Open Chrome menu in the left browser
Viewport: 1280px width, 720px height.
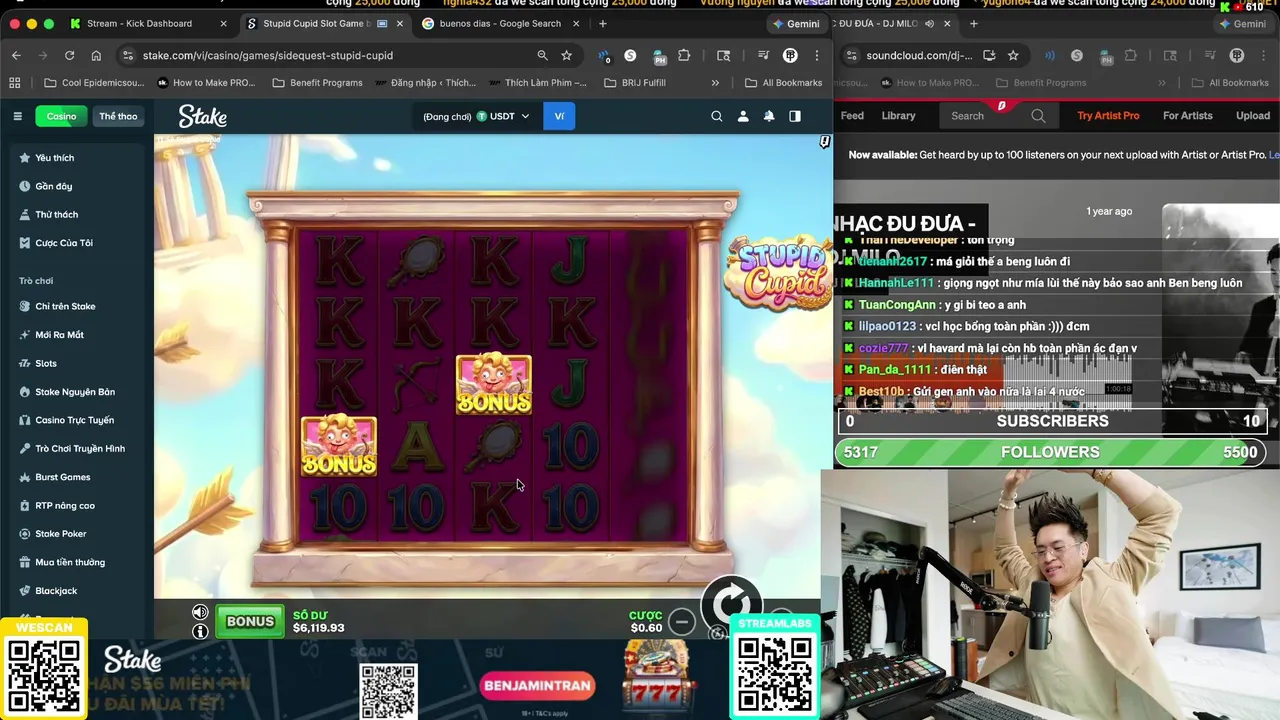tap(817, 55)
